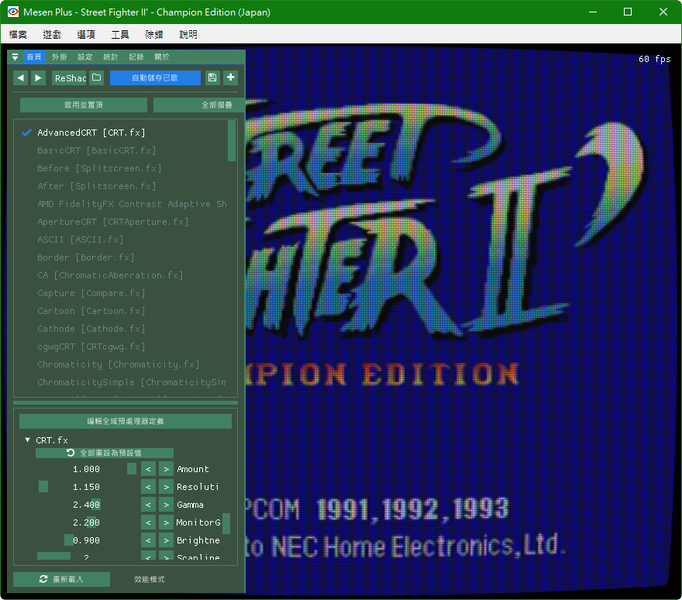Toggle 效能模式 performance mode
Viewport: 682px width, 600px height.
(x=149, y=579)
